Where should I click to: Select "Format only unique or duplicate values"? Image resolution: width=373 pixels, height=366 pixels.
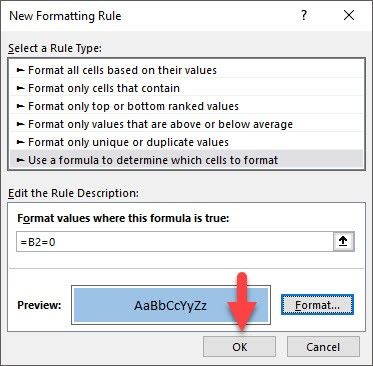coord(186,142)
